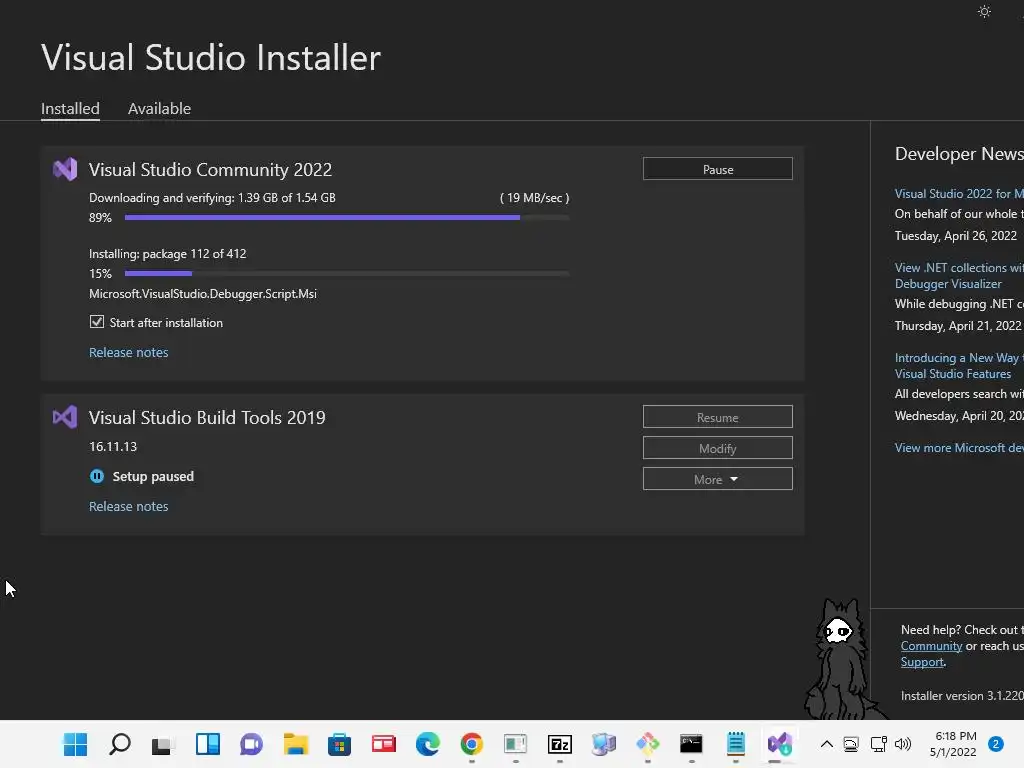Screen dimensions: 1024x768
Task: Click the downloading progress bar at 89%
Action: (347, 217)
